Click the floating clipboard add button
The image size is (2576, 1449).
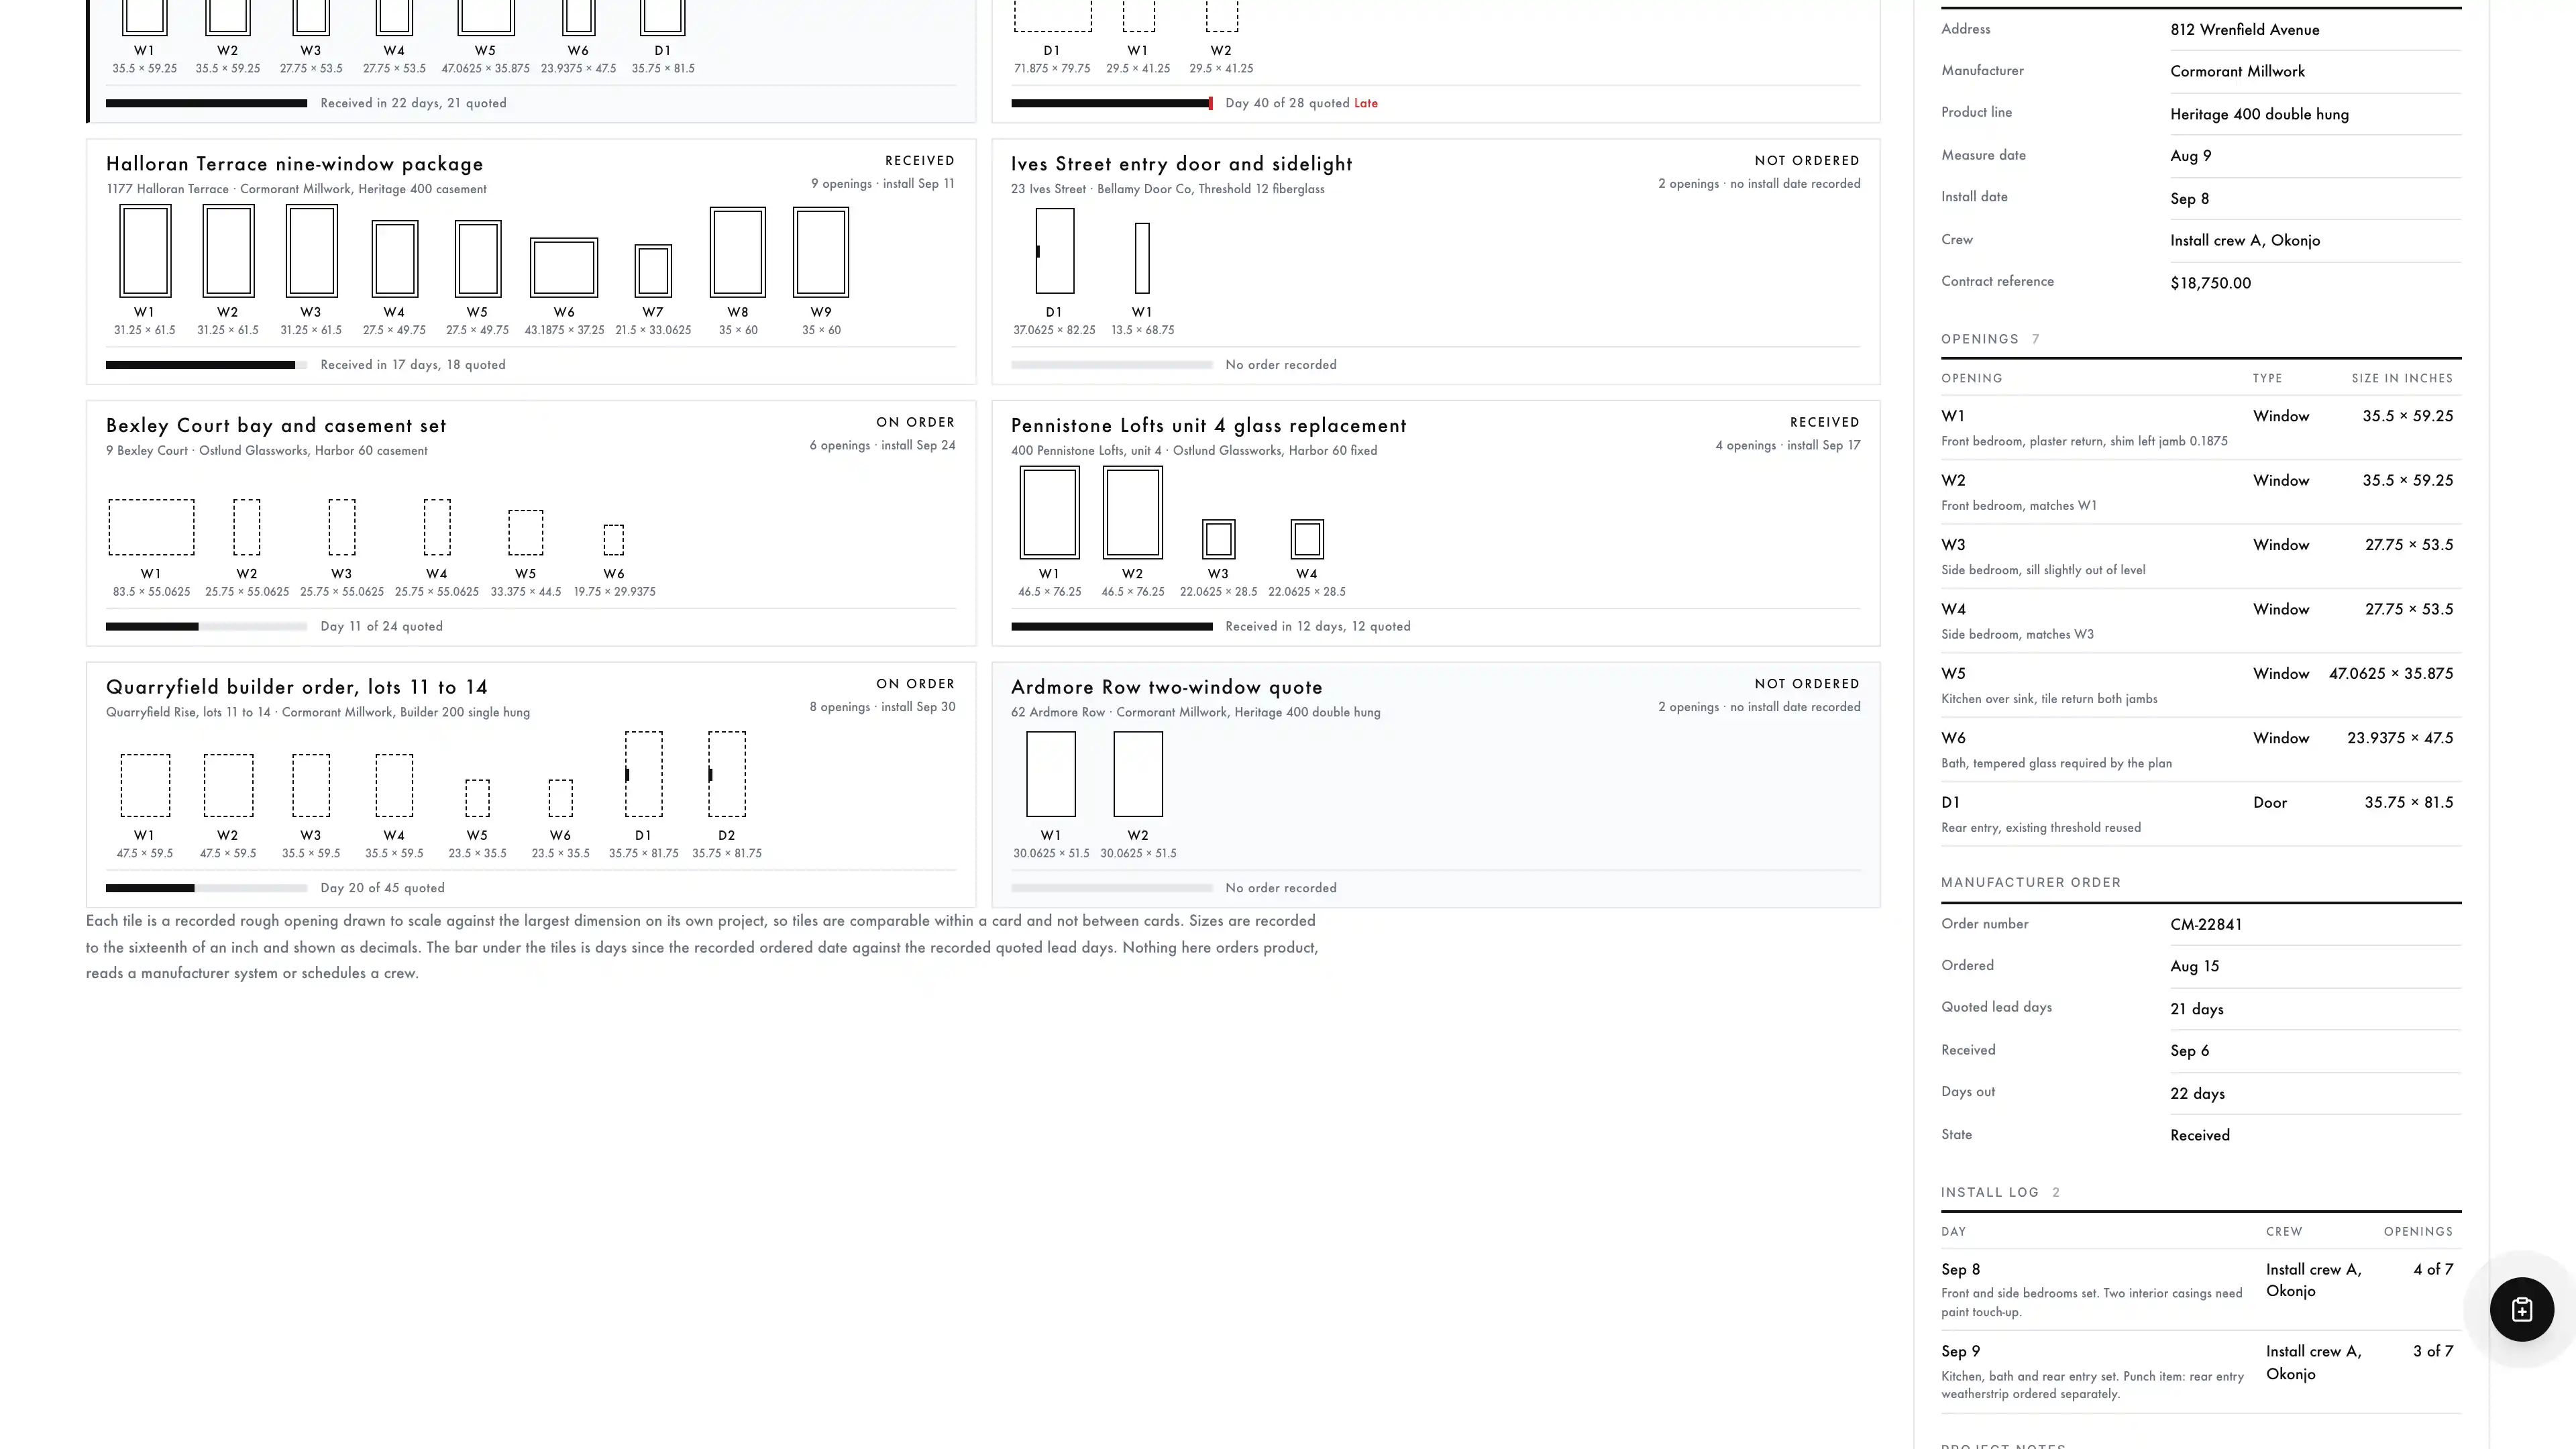[2521, 1309]
